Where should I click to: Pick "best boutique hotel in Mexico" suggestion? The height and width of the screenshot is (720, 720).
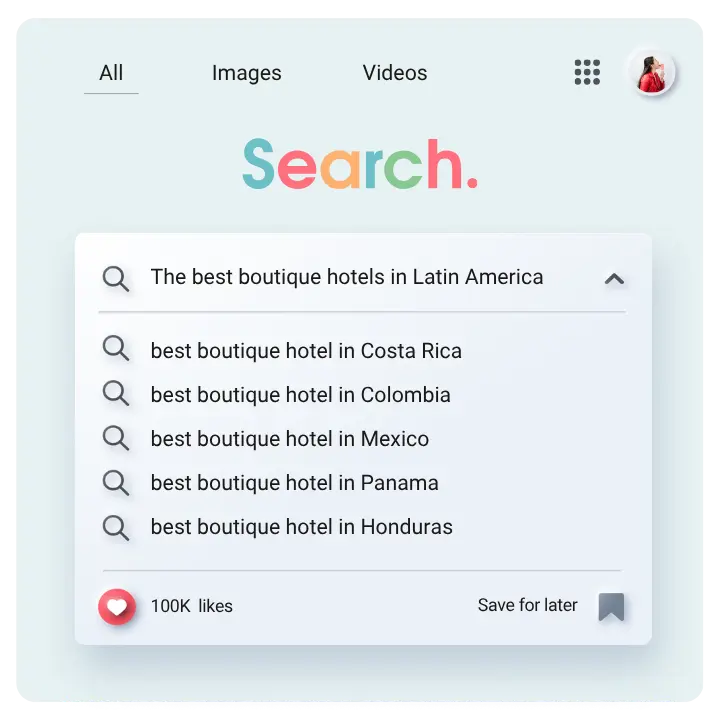pos(289,439)
